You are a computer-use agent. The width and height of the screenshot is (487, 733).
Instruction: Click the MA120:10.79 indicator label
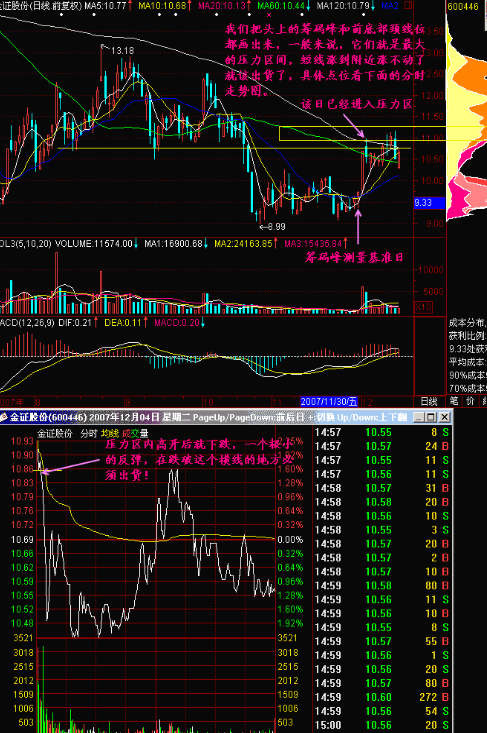[343, 6]
